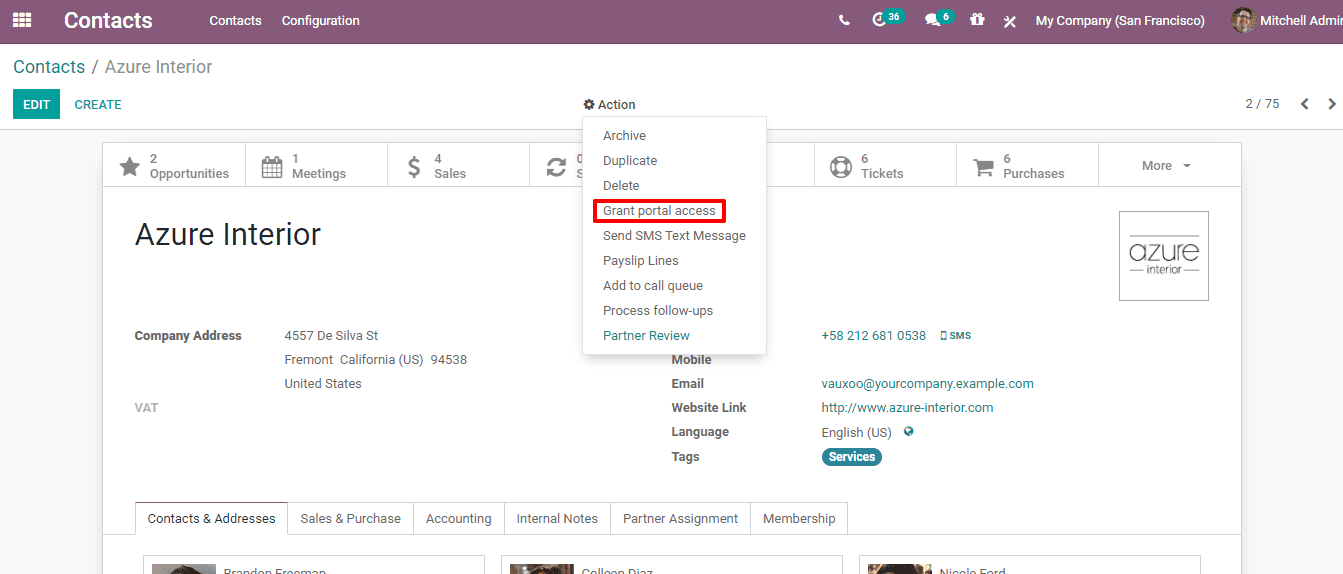
Task: Choose Process follow-ups action
Action: point(674,311)
